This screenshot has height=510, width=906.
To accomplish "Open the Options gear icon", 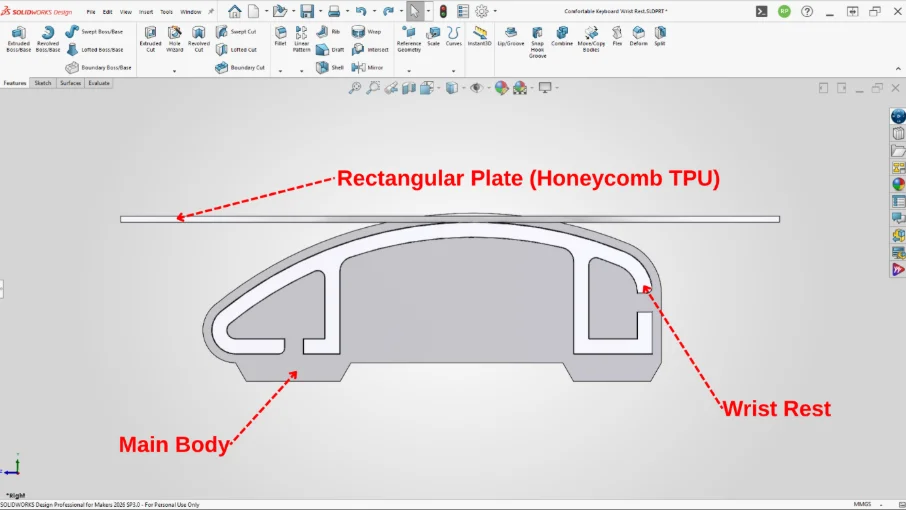I will (x=481, y=11).
